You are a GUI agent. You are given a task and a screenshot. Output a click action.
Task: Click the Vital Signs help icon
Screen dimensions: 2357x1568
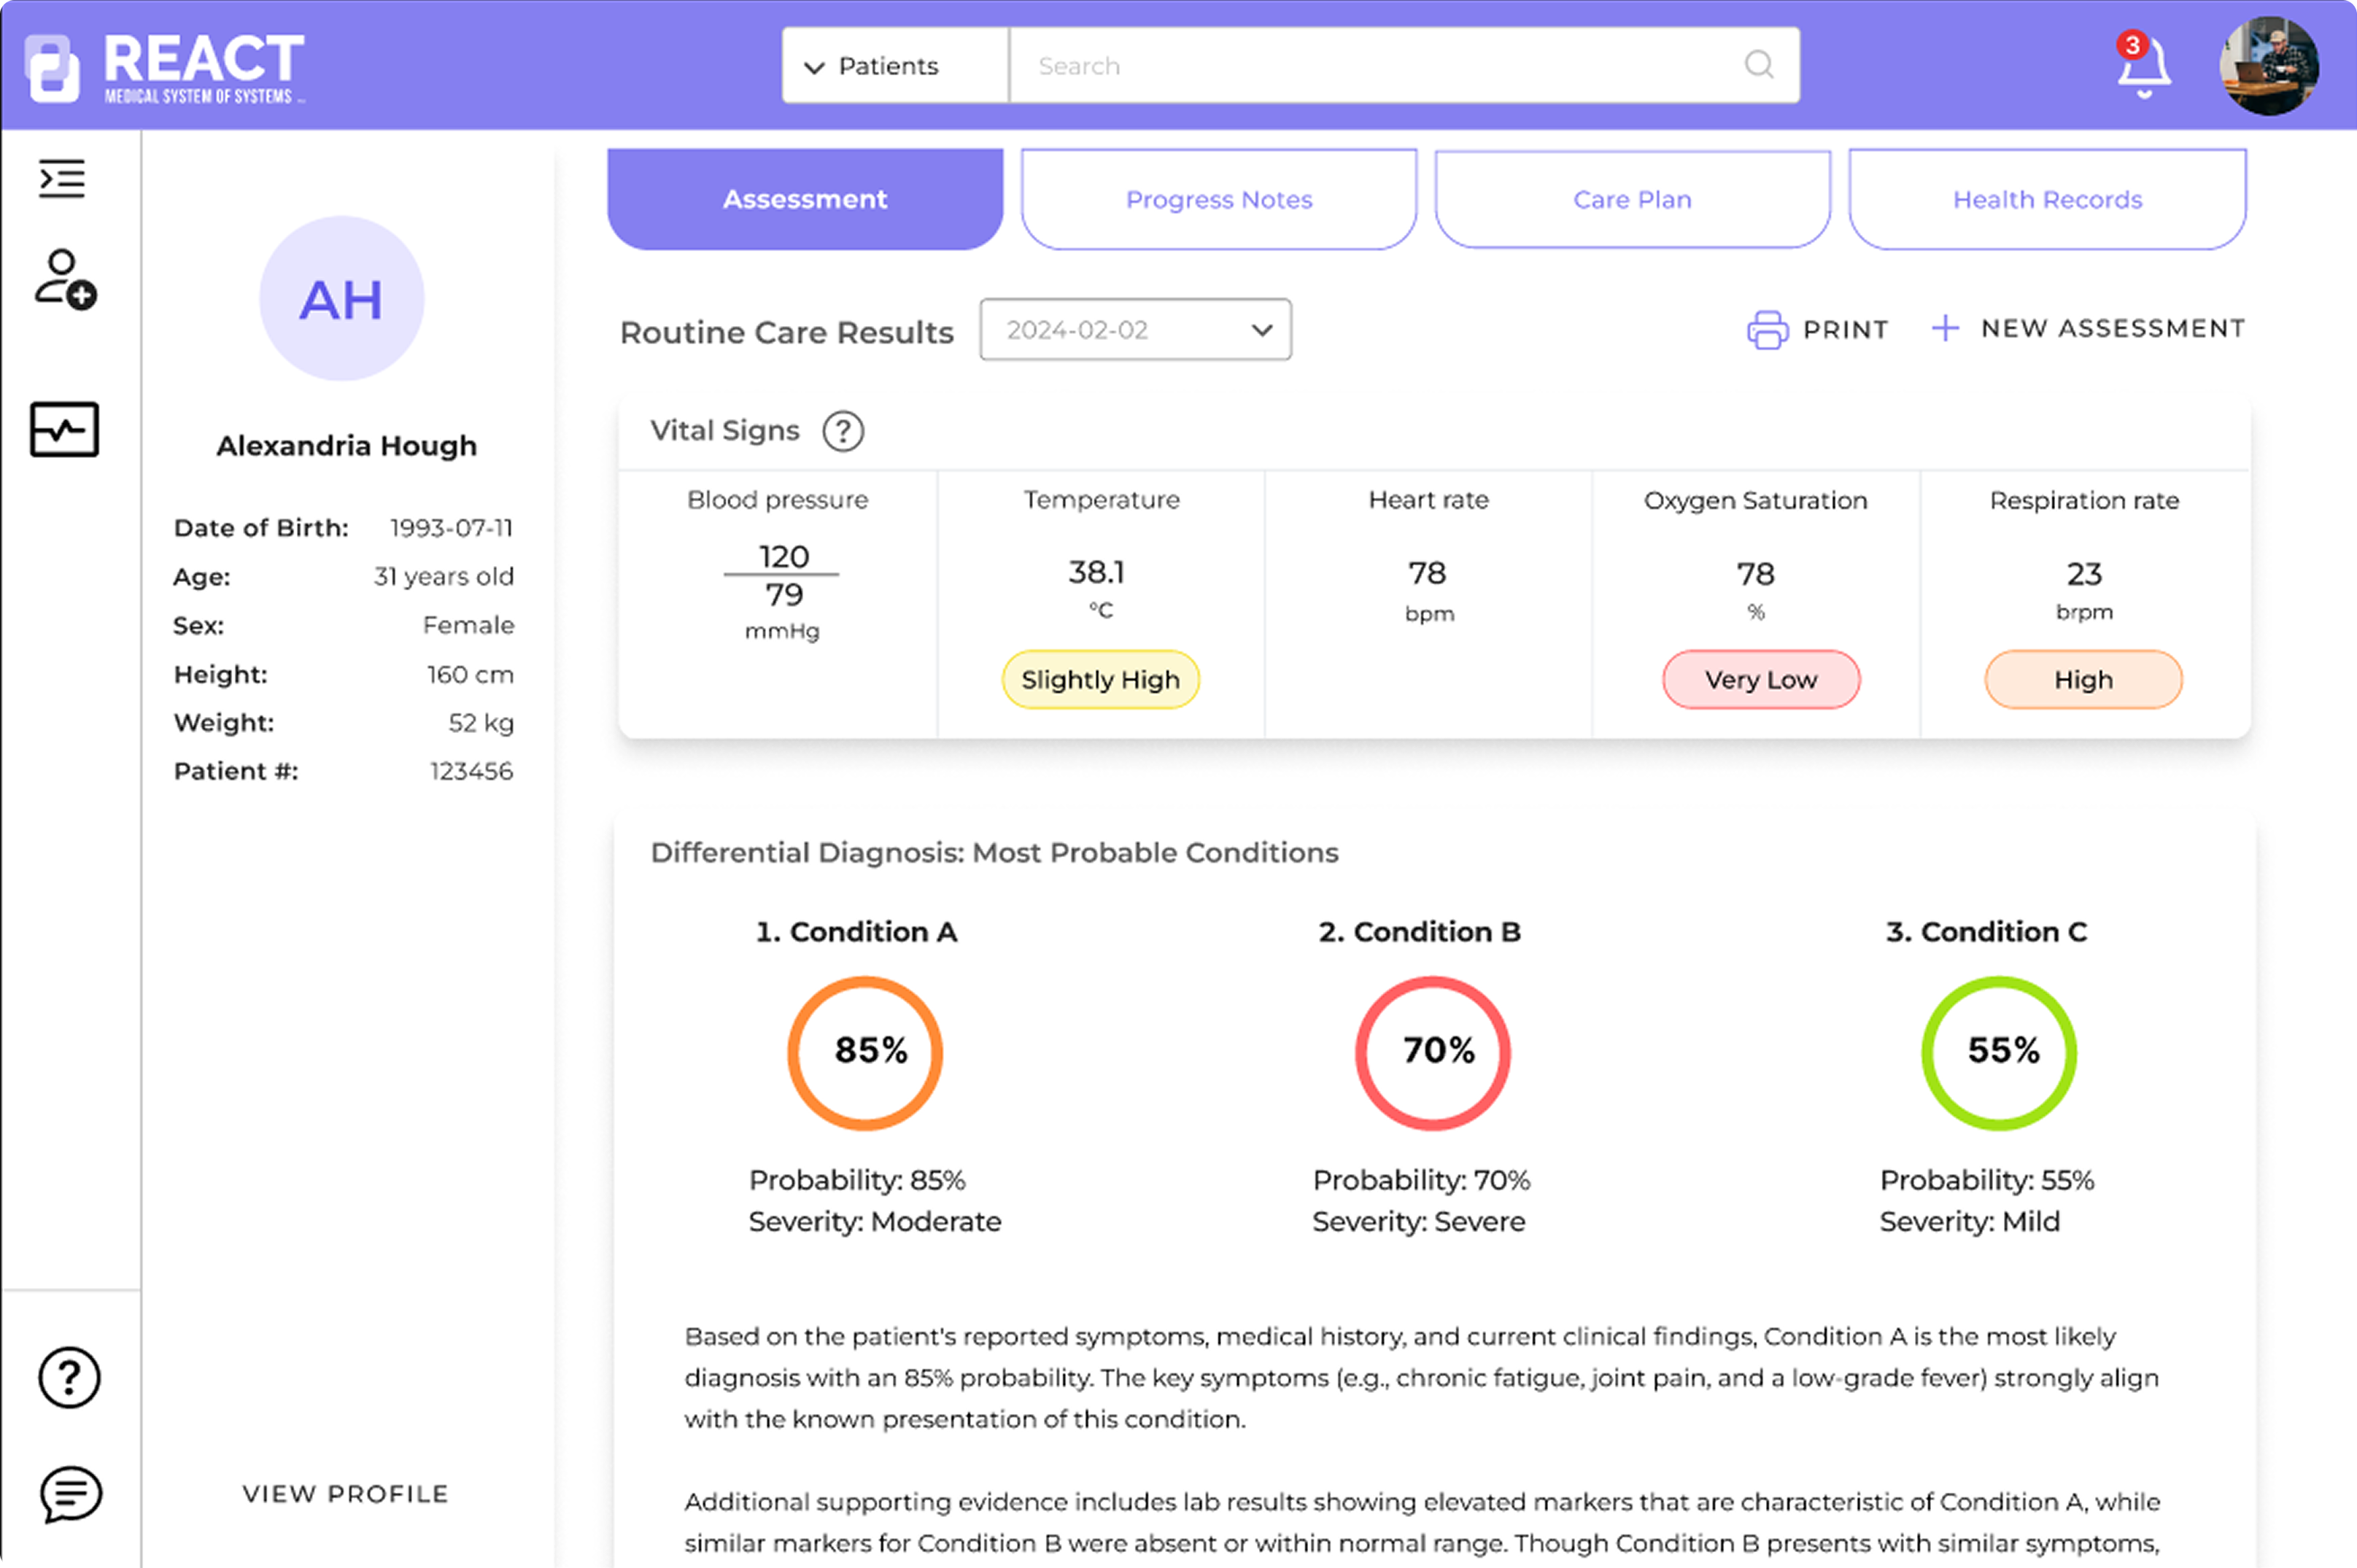(x=843, y=432)
